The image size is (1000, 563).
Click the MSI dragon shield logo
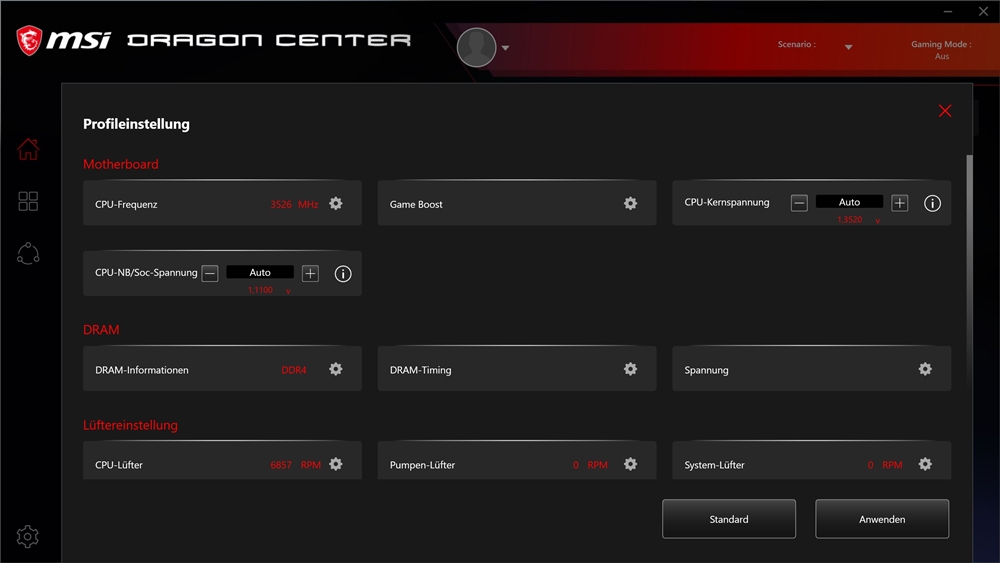click(x=29, y=40)
